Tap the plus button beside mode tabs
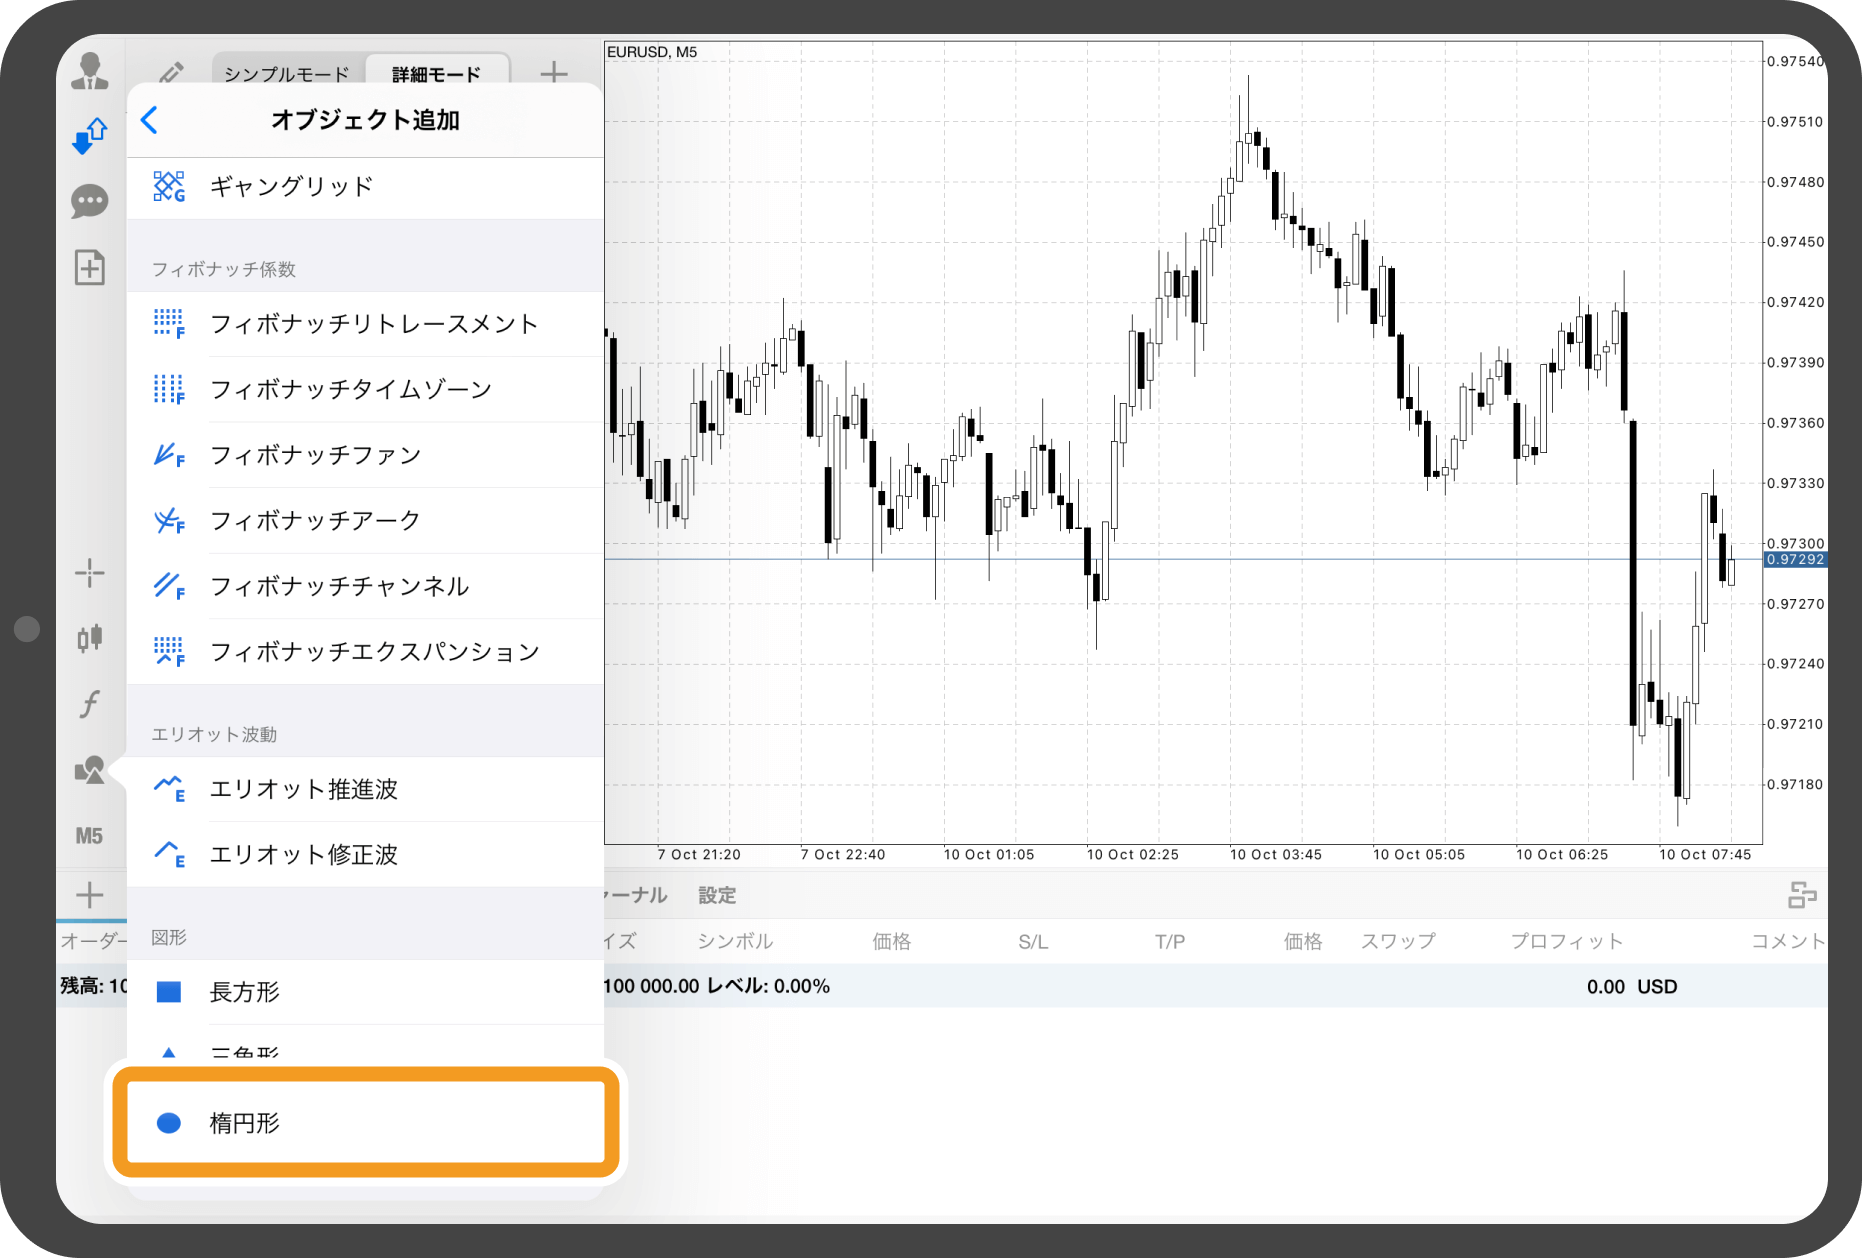 click(553, 73)
